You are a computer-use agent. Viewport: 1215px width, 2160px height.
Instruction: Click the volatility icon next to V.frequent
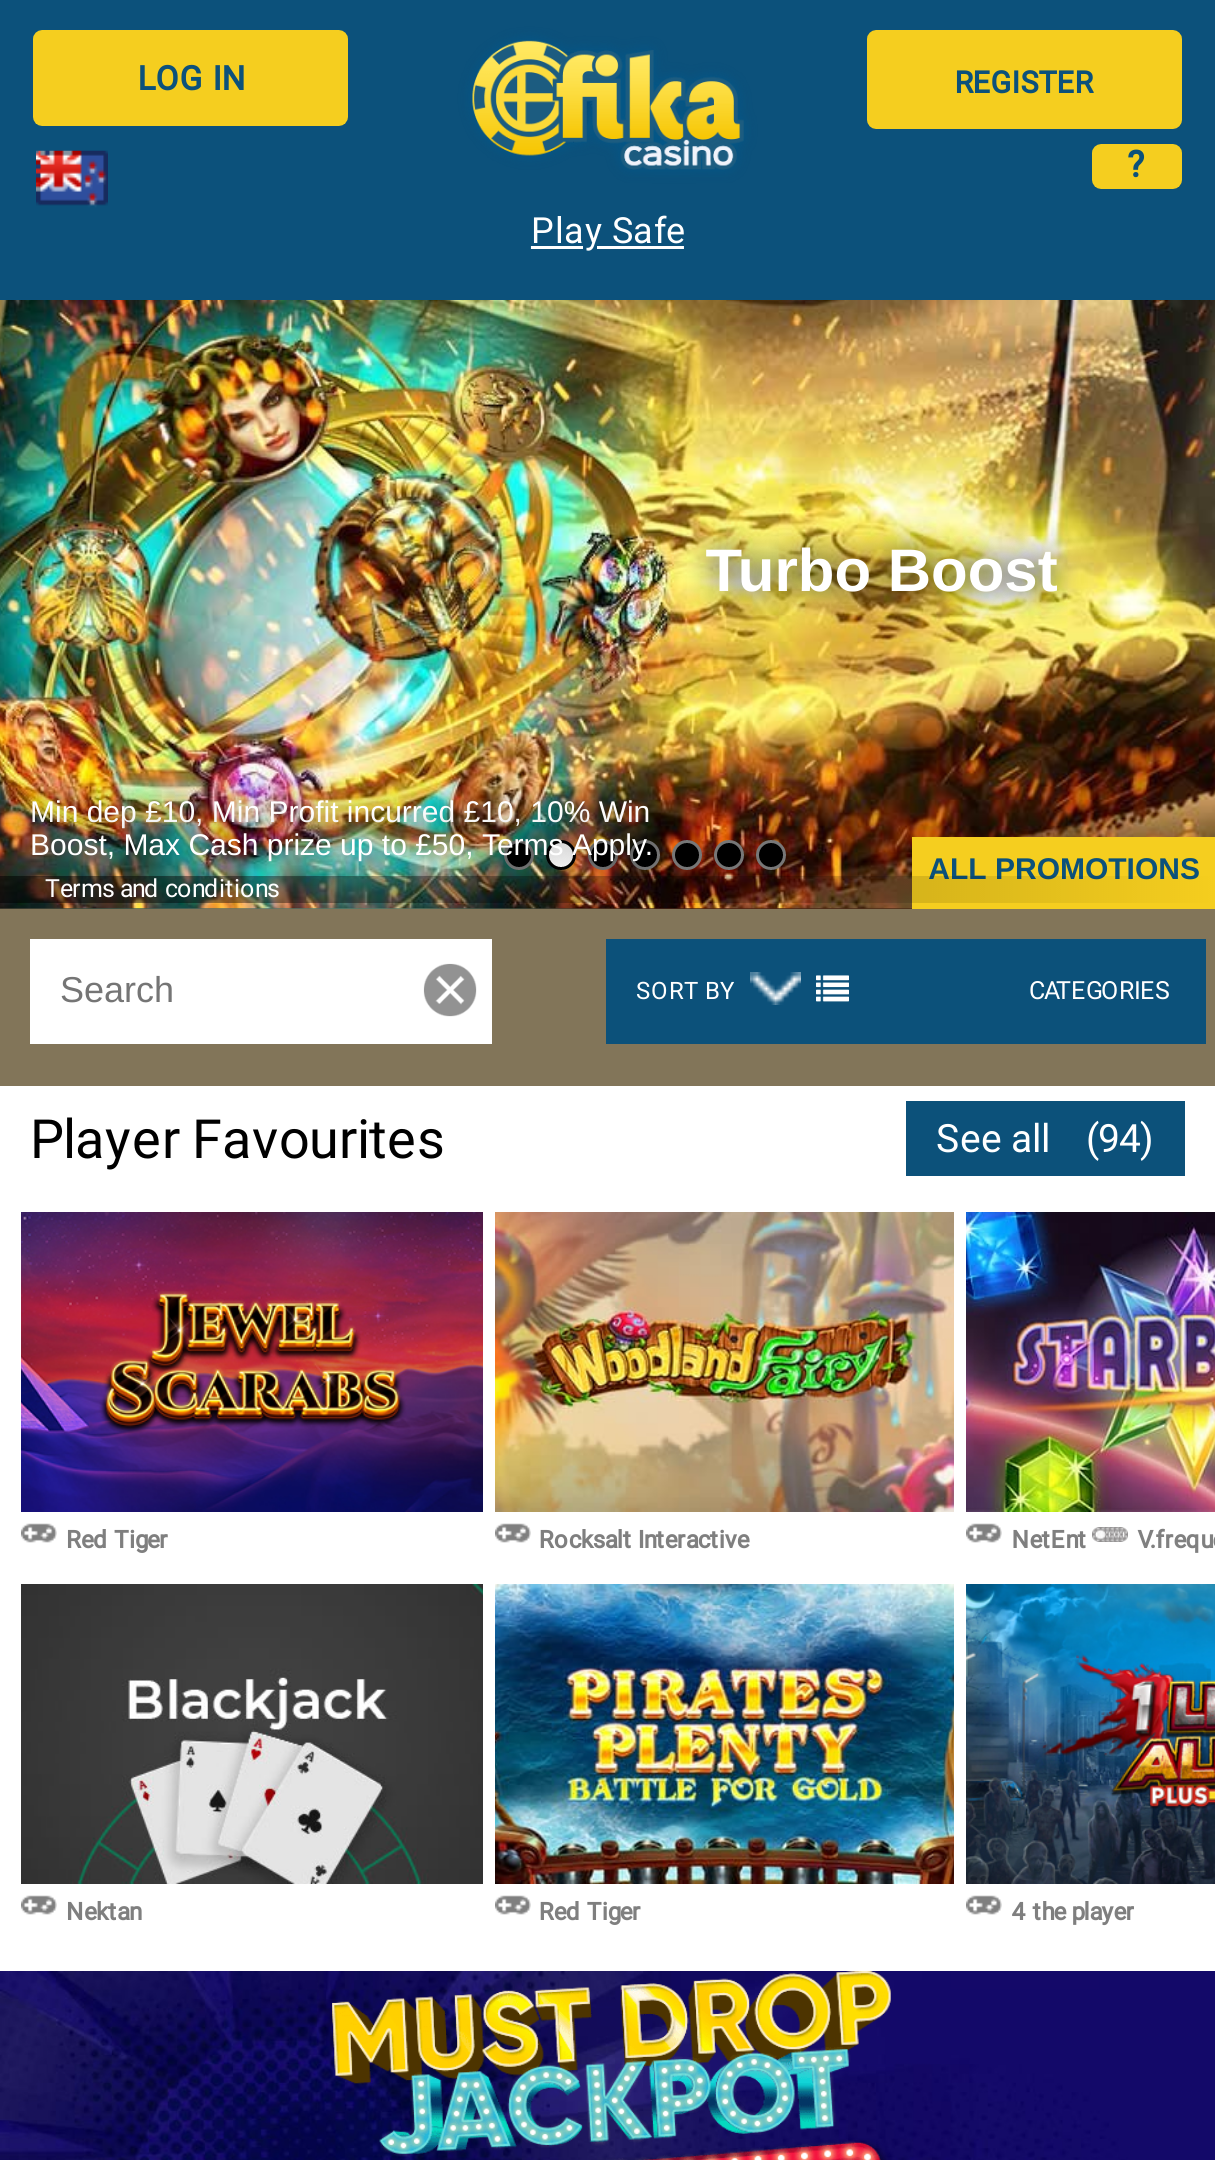point(1110,1535)
